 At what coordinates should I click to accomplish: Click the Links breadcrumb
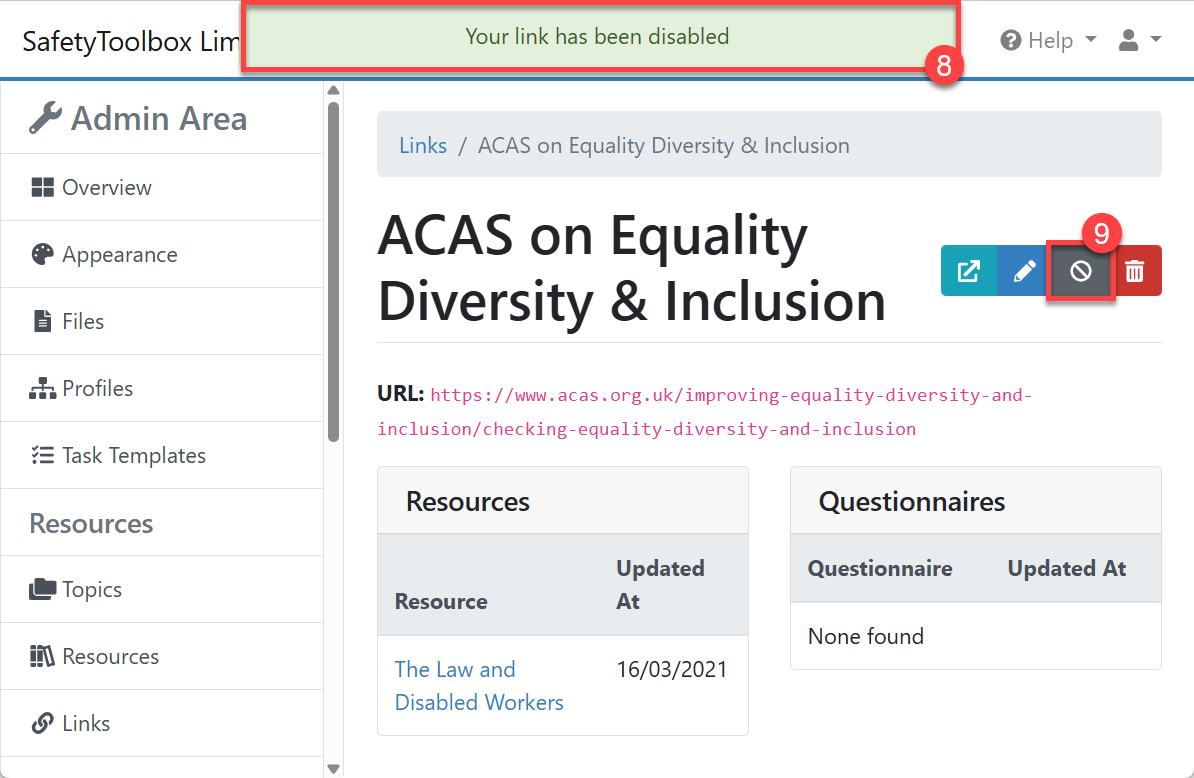[423, 145]
